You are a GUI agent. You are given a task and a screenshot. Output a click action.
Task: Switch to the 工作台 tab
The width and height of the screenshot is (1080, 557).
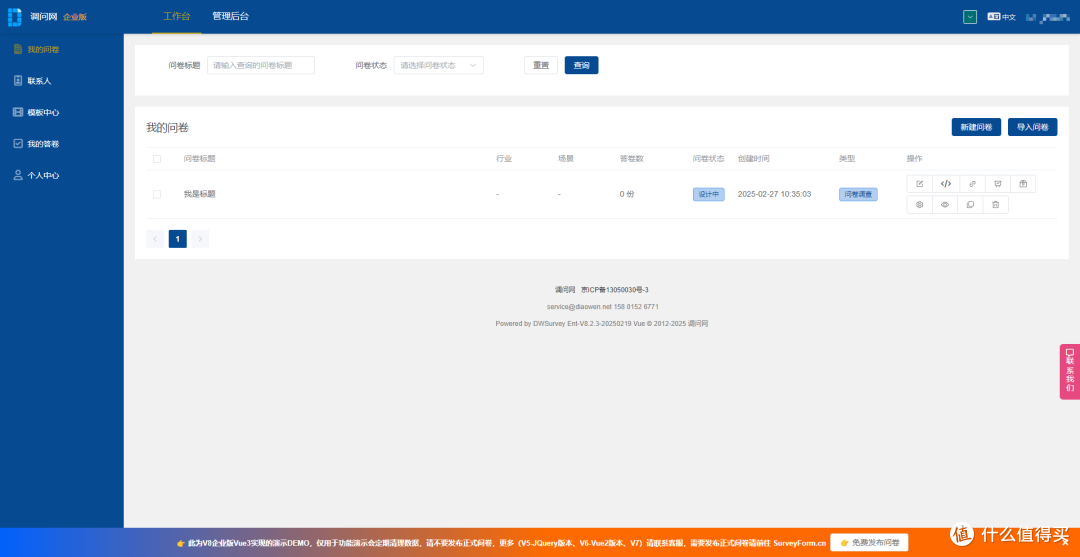(176, 17)
